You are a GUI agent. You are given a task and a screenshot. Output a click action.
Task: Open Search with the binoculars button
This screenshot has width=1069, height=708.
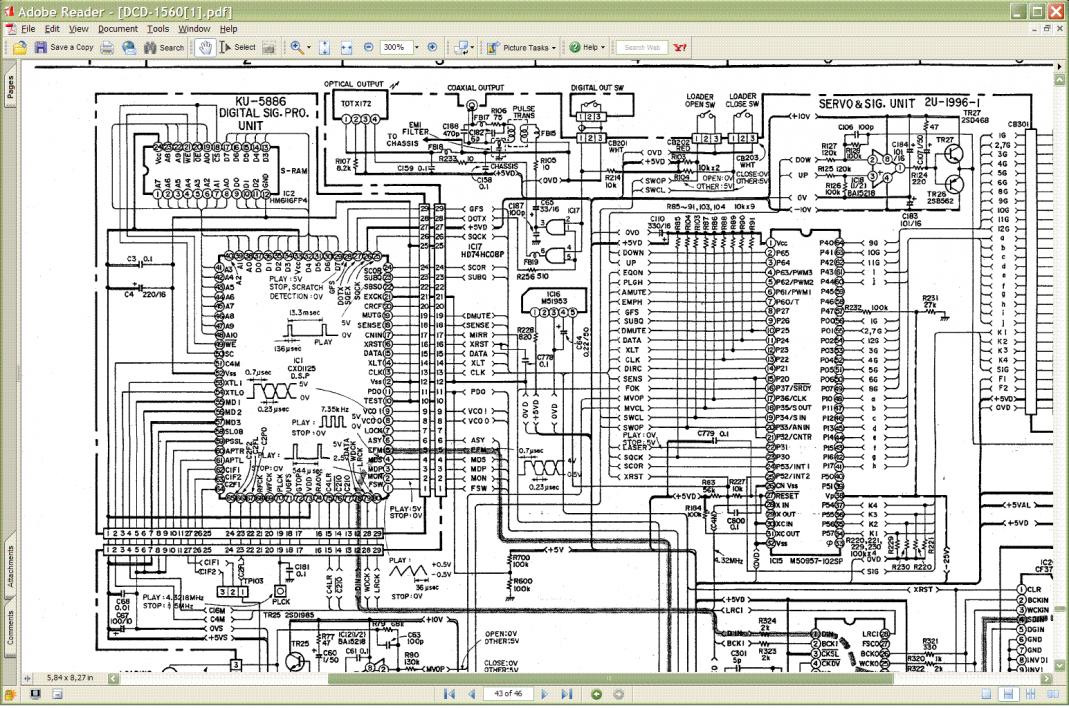click(x=164, y=48)
